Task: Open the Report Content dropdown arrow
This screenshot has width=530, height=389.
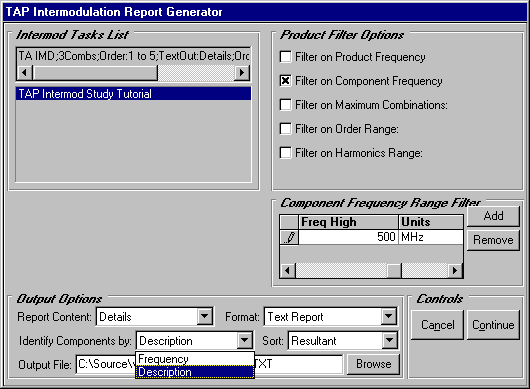Action: pyautogui.click(x=205, y=317)
